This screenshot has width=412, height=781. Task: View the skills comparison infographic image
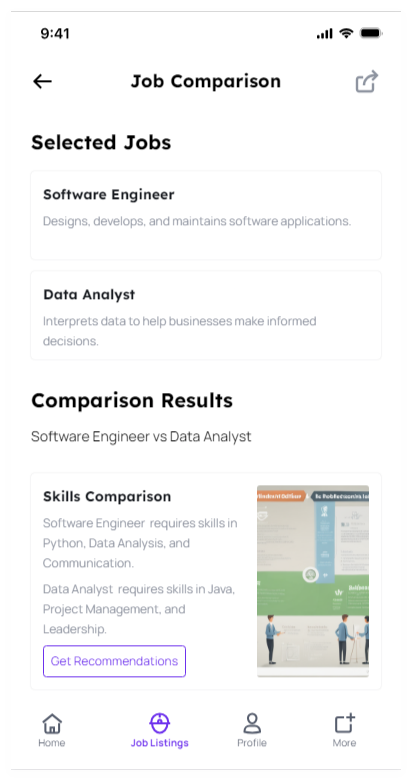point(313,581)
